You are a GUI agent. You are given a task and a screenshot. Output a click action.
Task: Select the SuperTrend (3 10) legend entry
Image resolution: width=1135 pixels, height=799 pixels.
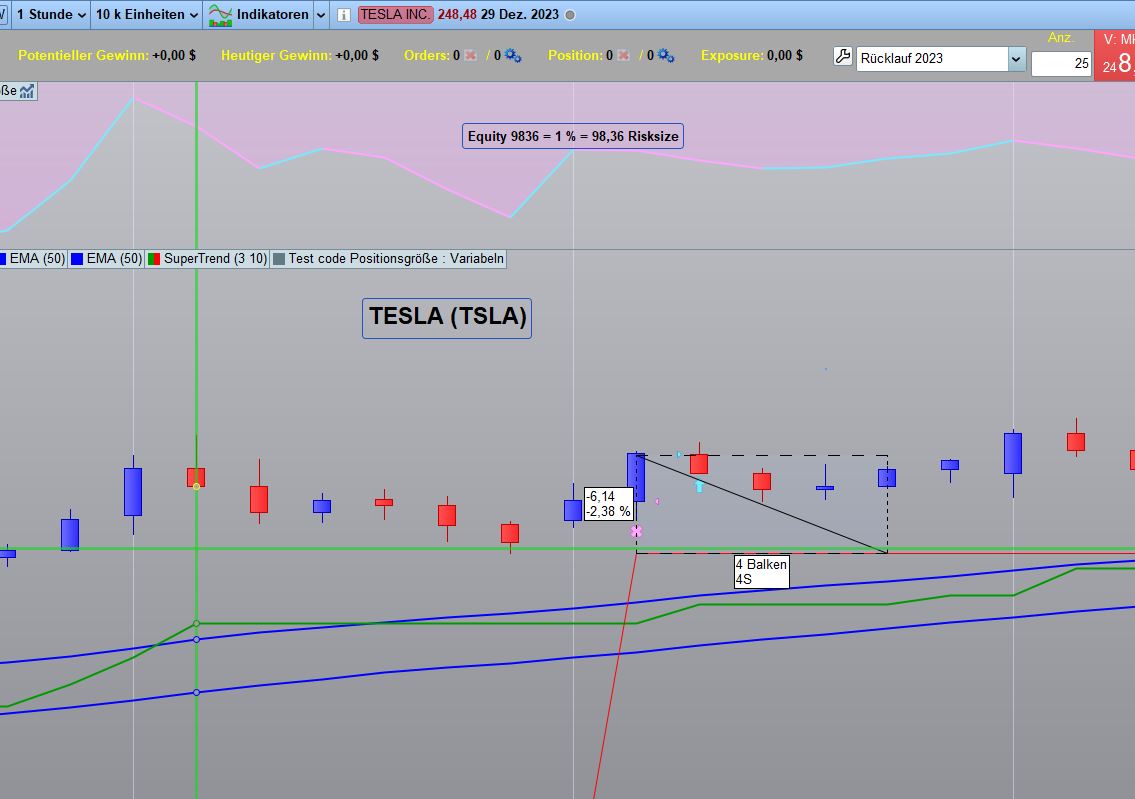pyautogui.click(x=208, y=258)
